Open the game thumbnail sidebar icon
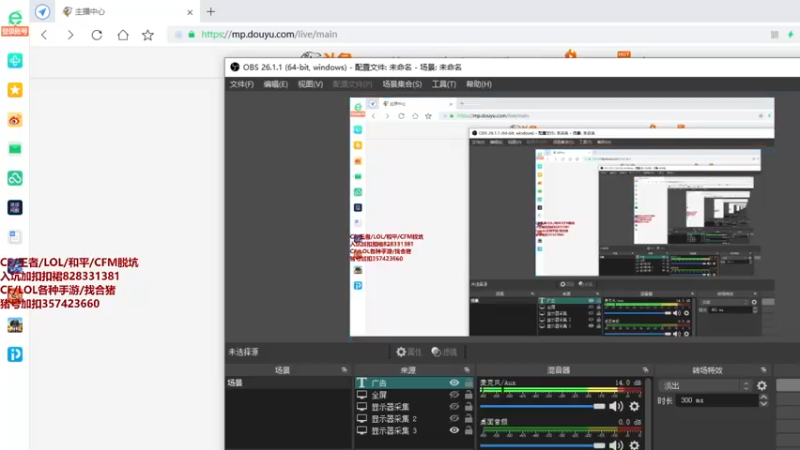This screenshot has height=450, width=800. pos(15,326)
